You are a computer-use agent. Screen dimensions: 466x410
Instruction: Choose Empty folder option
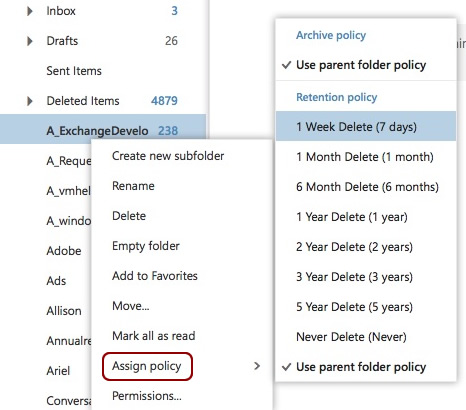(x=146, y=246)
